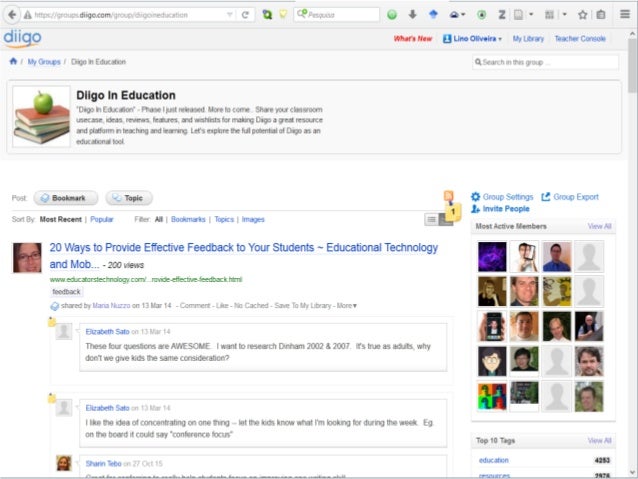The width and height of the screenshot is (638, 479).
Task: Click the blue diamond toolbar extension icon
Action: (x=433, y=15)
